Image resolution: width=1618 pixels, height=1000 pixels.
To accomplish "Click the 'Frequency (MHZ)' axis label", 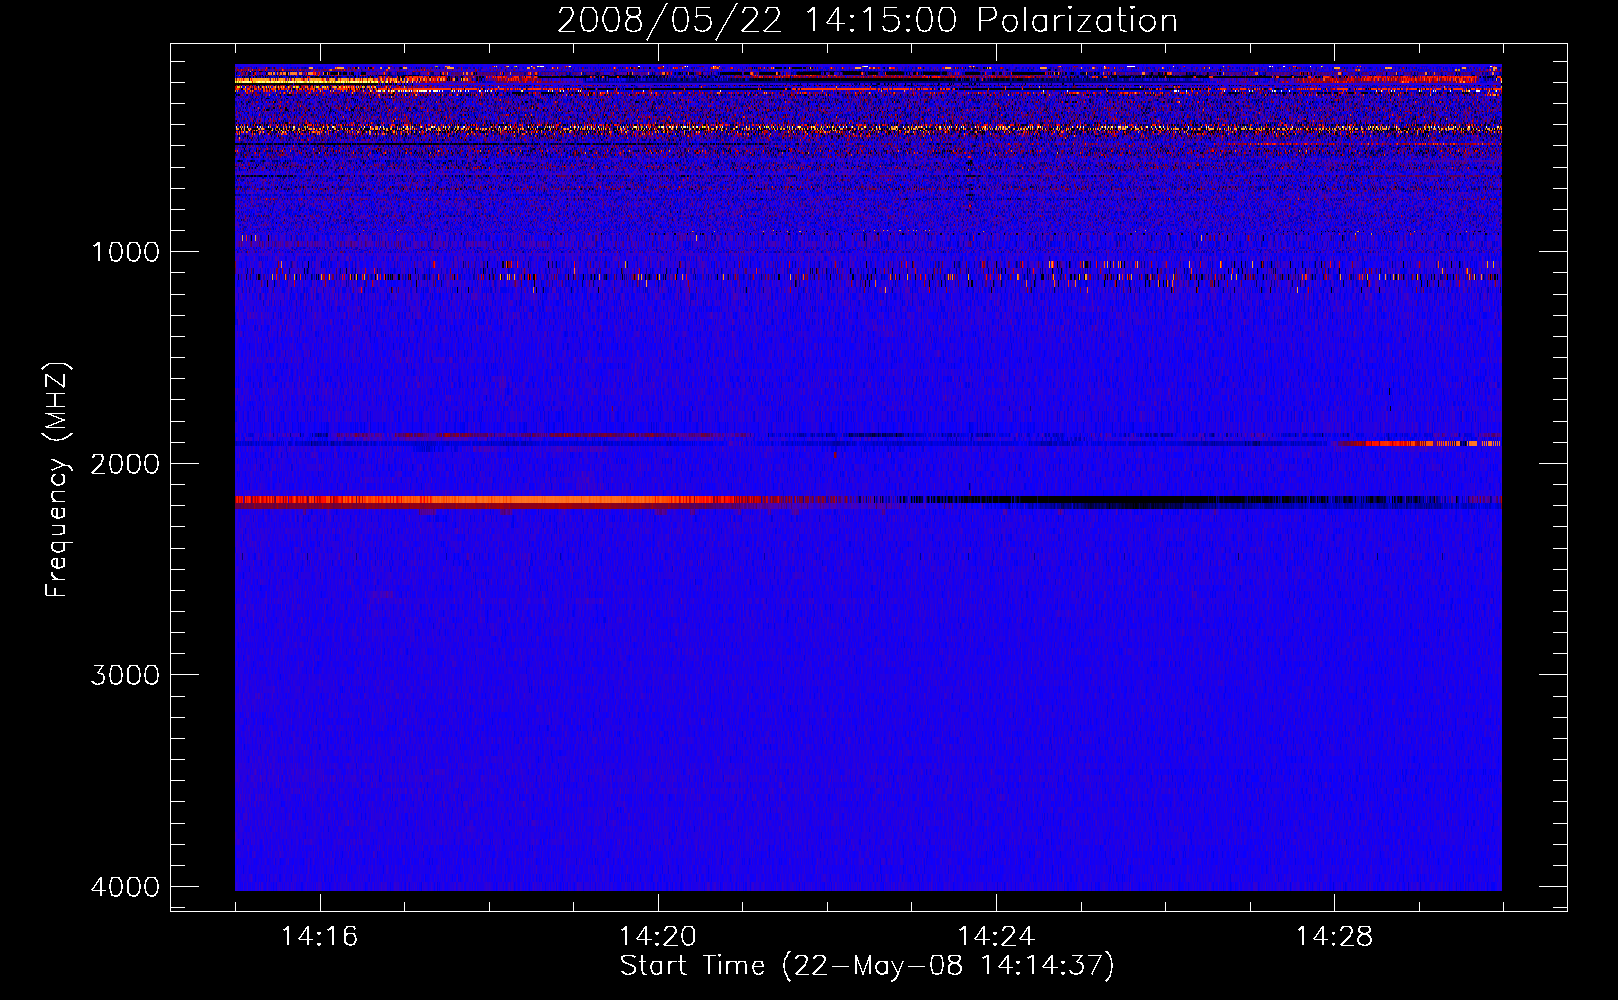I will click(57, 480).
